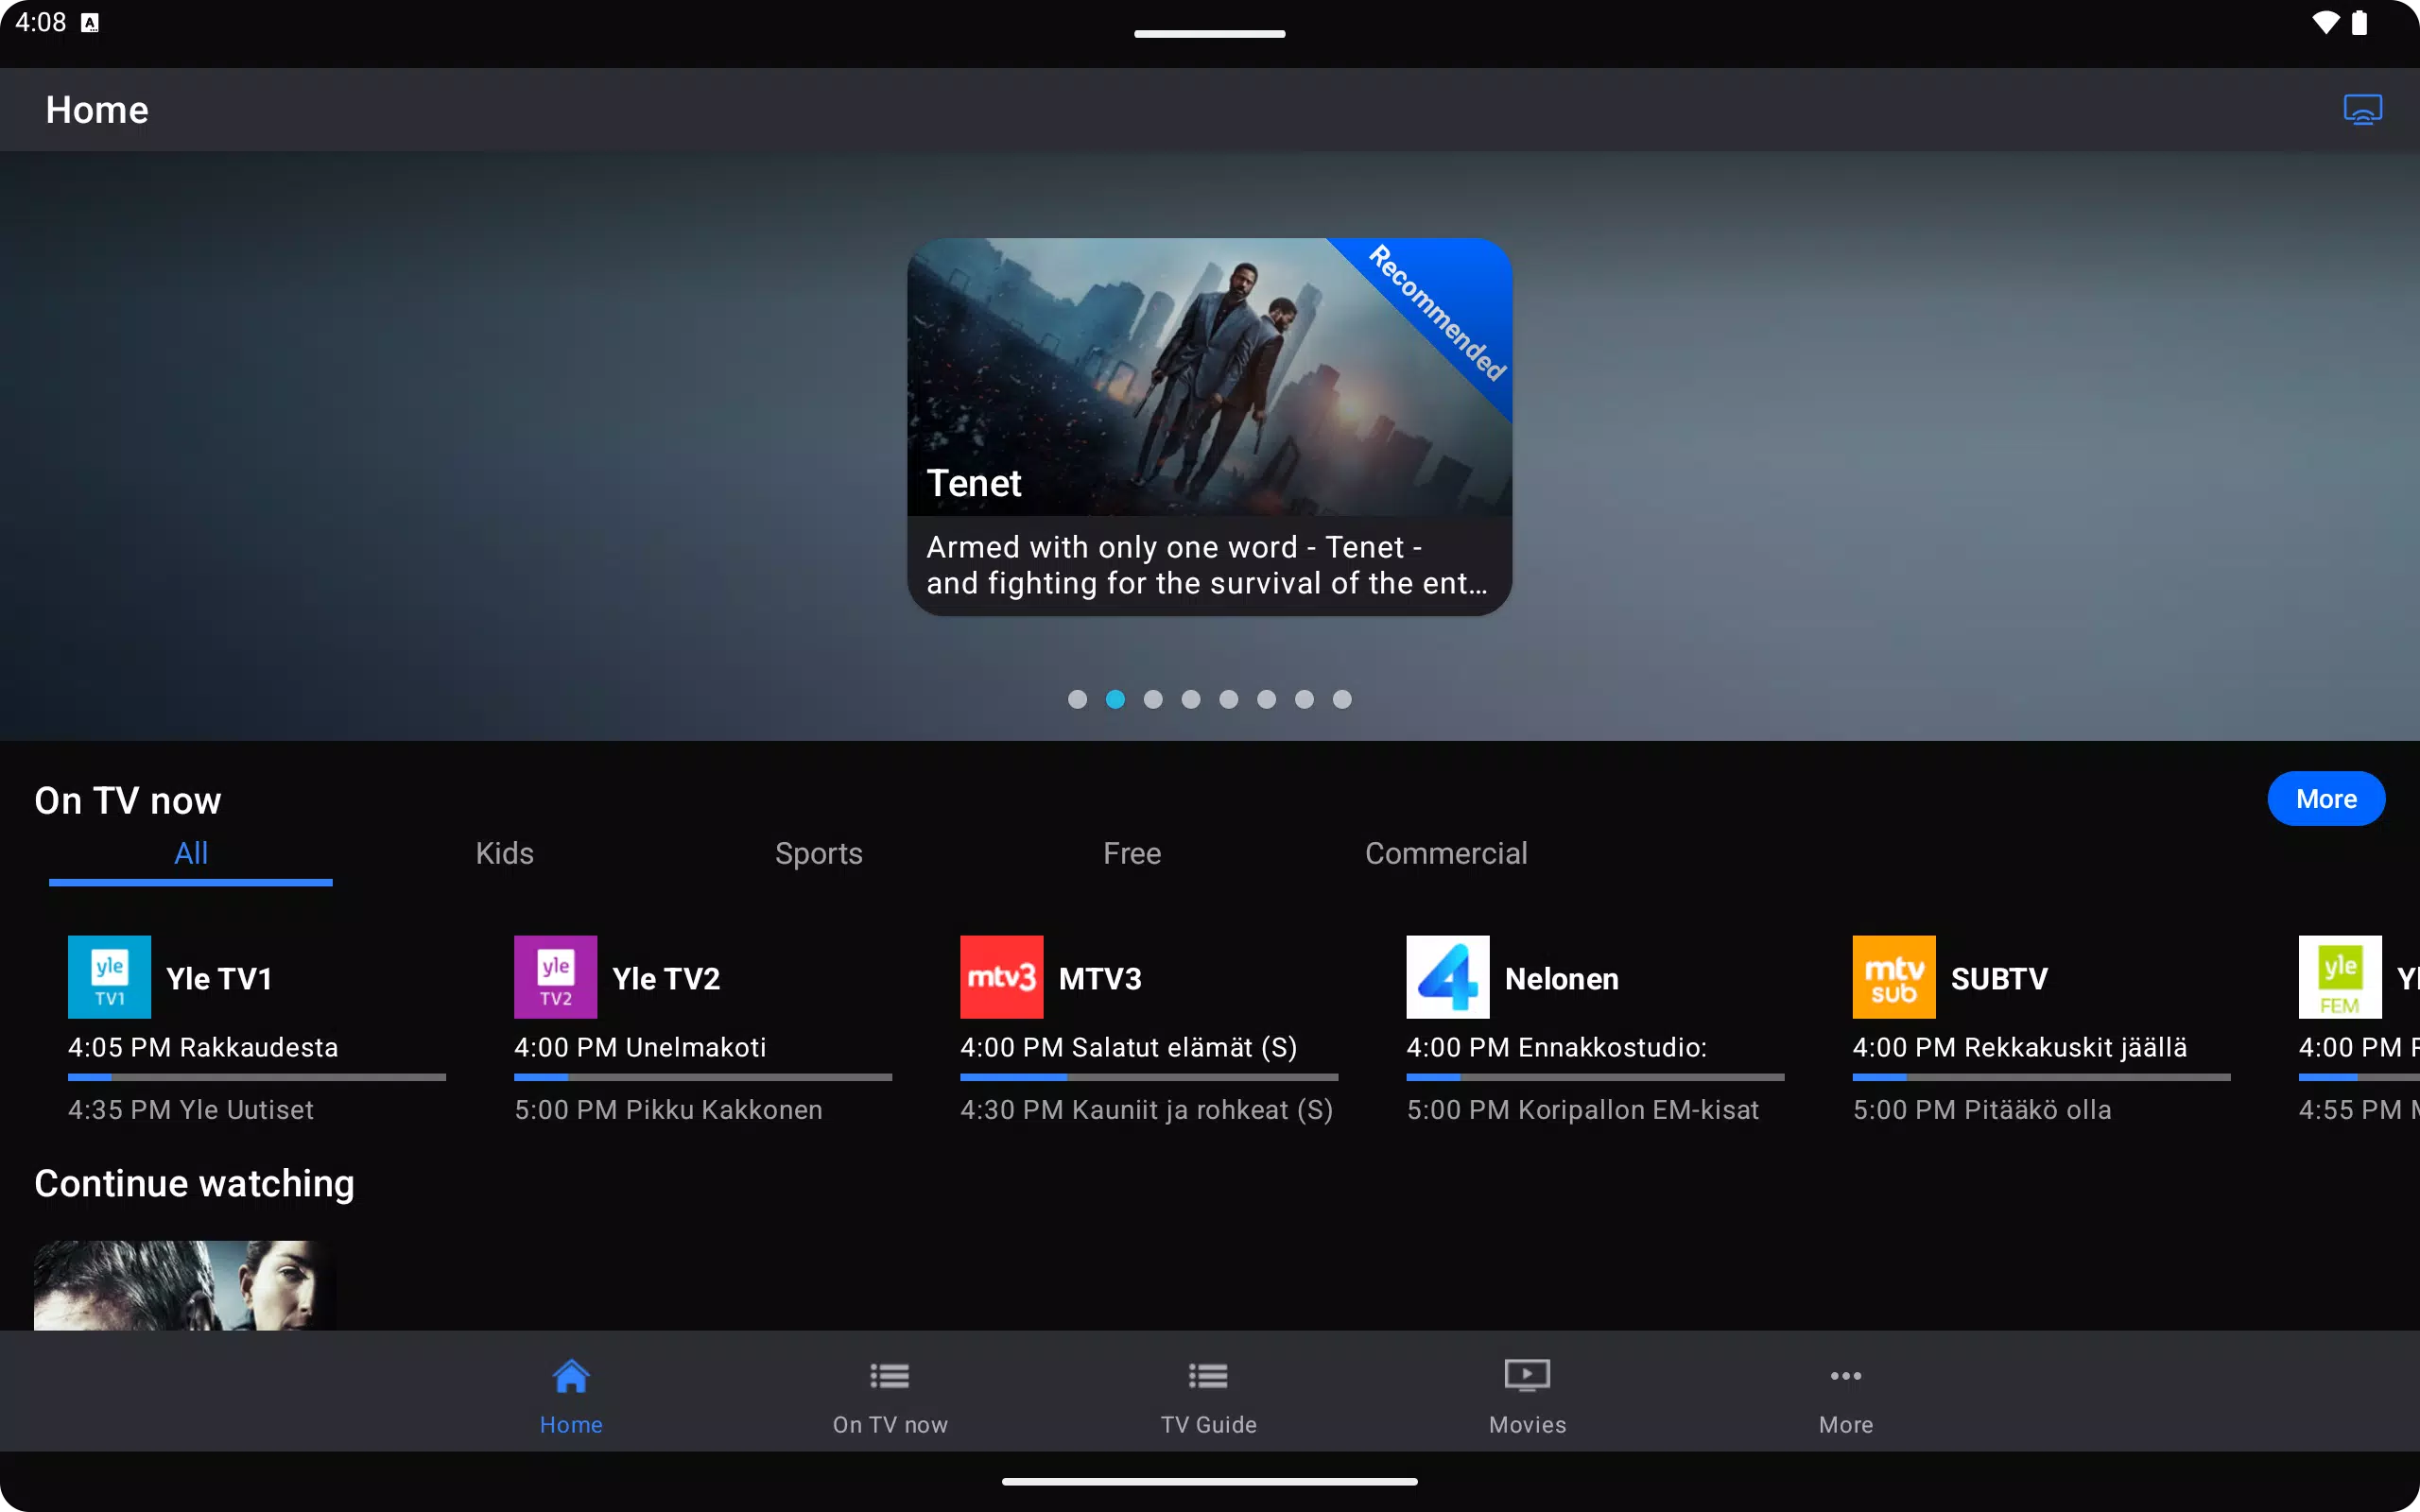Open '4:00 PM Ennakkostudio:' program
2420x1512 pixels.
point(1556,1047)
